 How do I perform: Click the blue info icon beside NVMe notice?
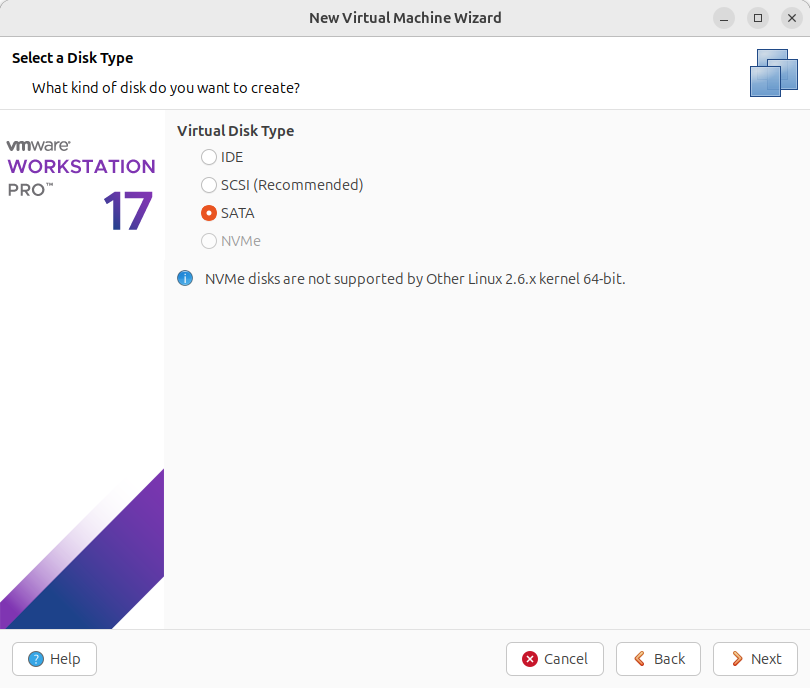click(x=185, y=278)
